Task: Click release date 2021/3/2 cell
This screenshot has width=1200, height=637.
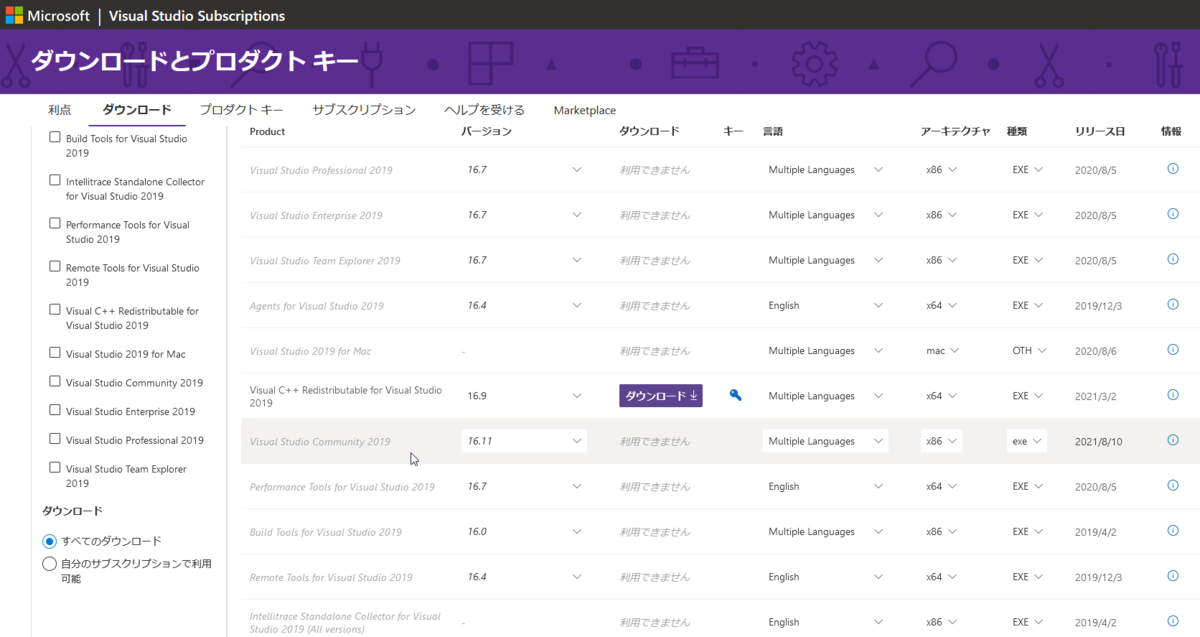Action: pos(1095,396)
